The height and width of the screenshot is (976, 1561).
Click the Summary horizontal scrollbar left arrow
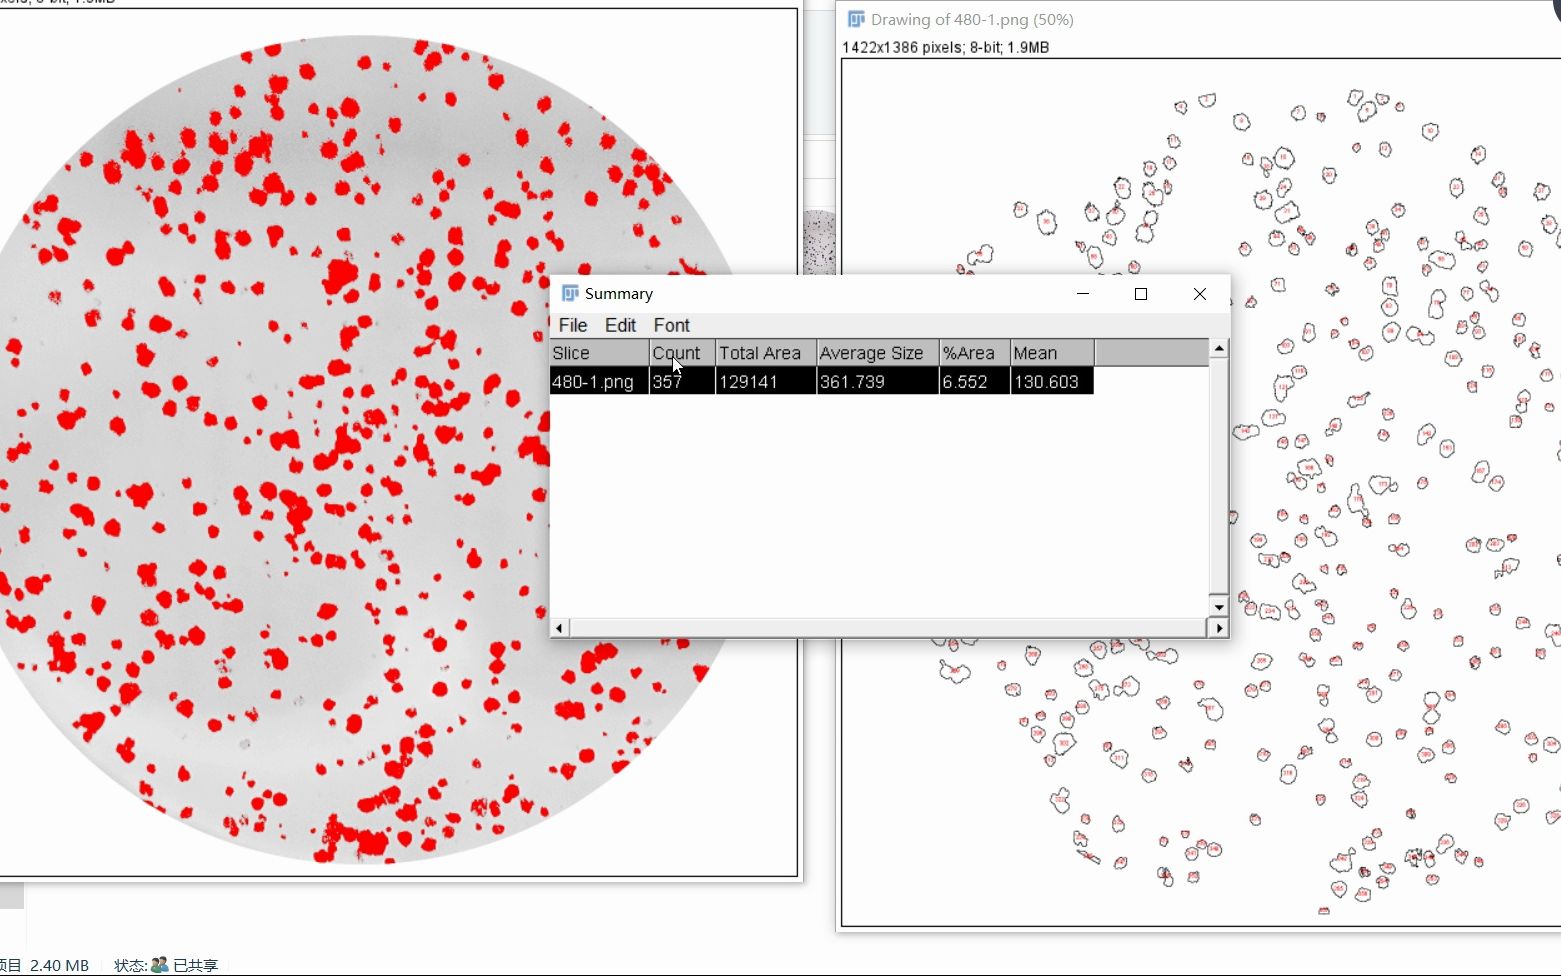[x=559, y=628]
